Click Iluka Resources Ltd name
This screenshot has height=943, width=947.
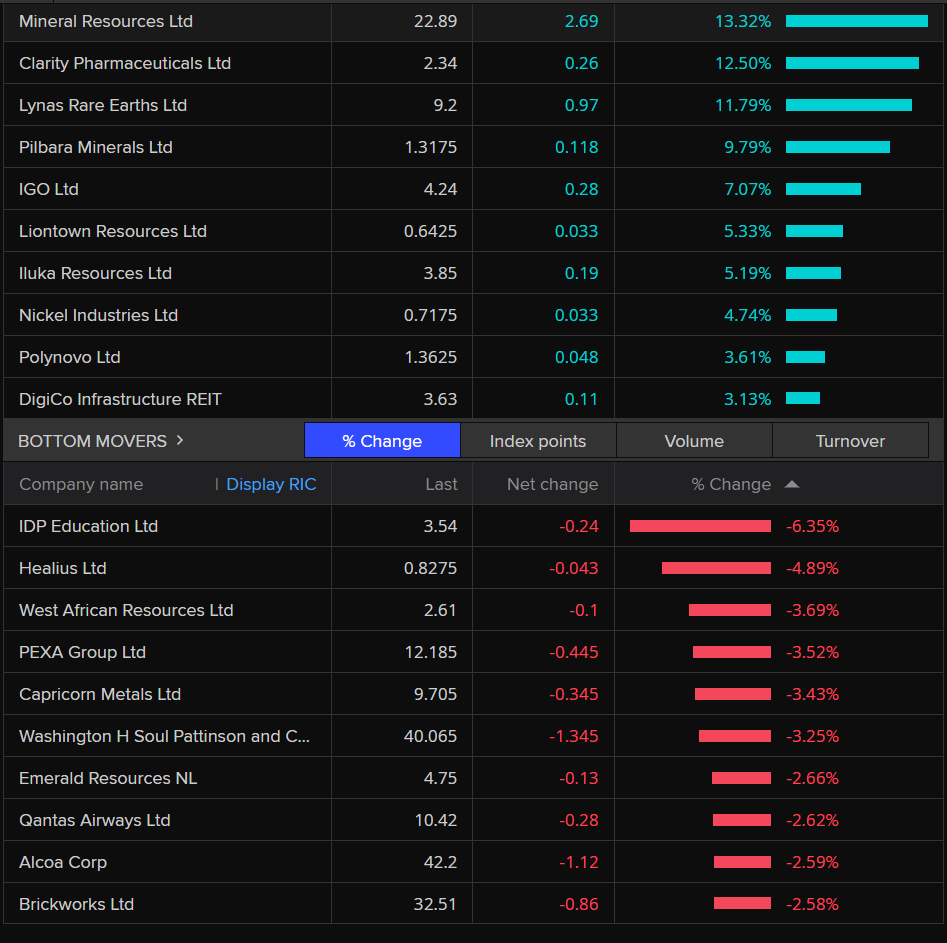tap(95, 273)
